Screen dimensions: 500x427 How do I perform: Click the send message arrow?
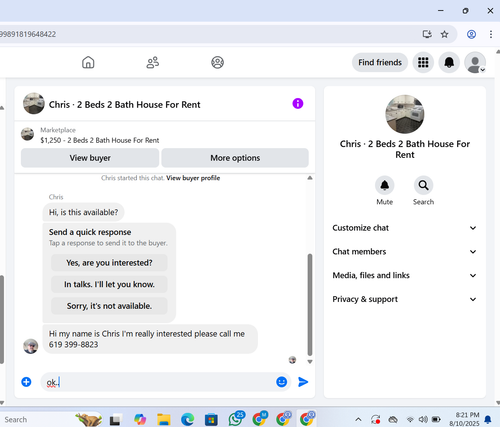tap(303, 382)
